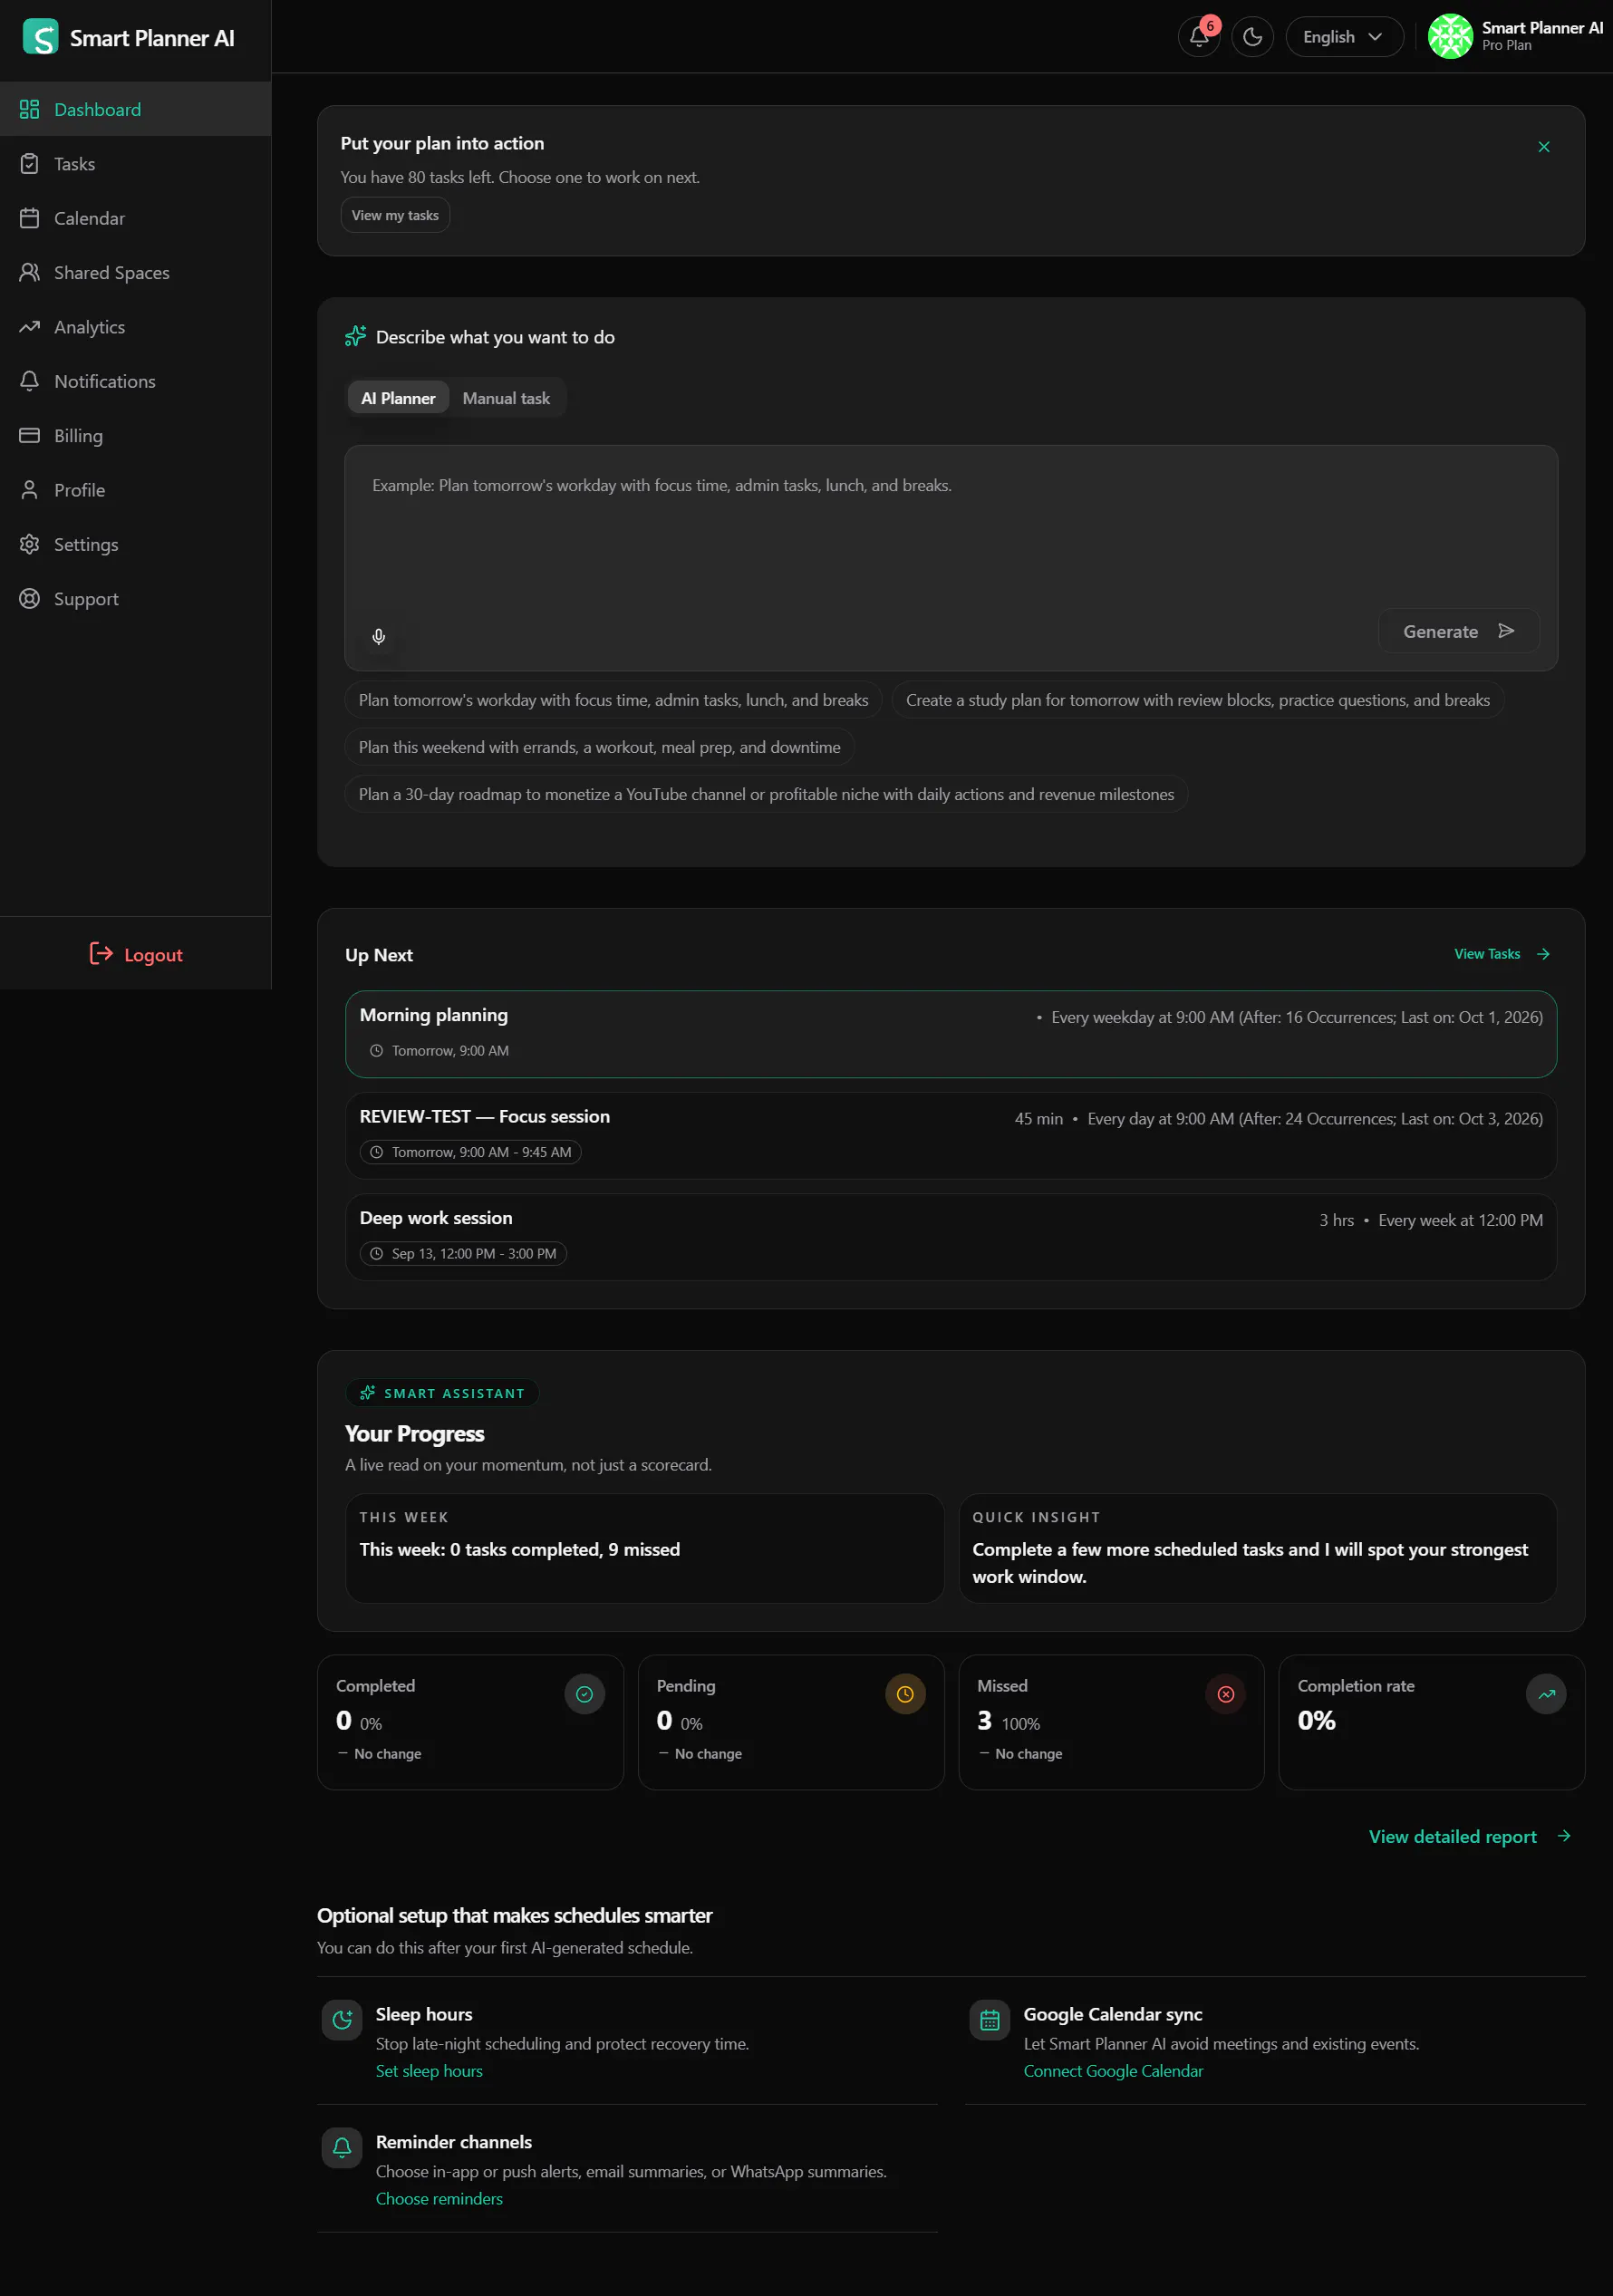Image resolution: width=1613 pixels, height=2296 pixels.
Task: Switch to the Manual task tab
Action: click(506, 398)
